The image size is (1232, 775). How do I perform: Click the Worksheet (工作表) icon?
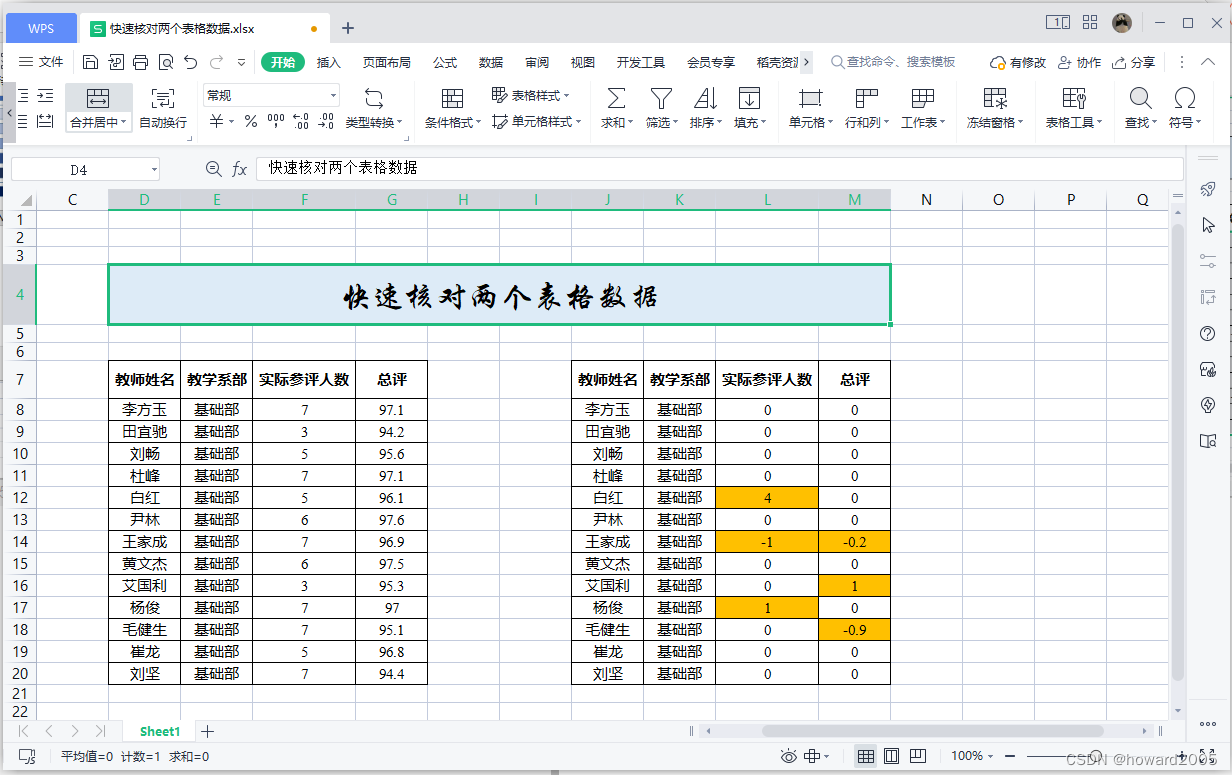[x=922, y=98]
